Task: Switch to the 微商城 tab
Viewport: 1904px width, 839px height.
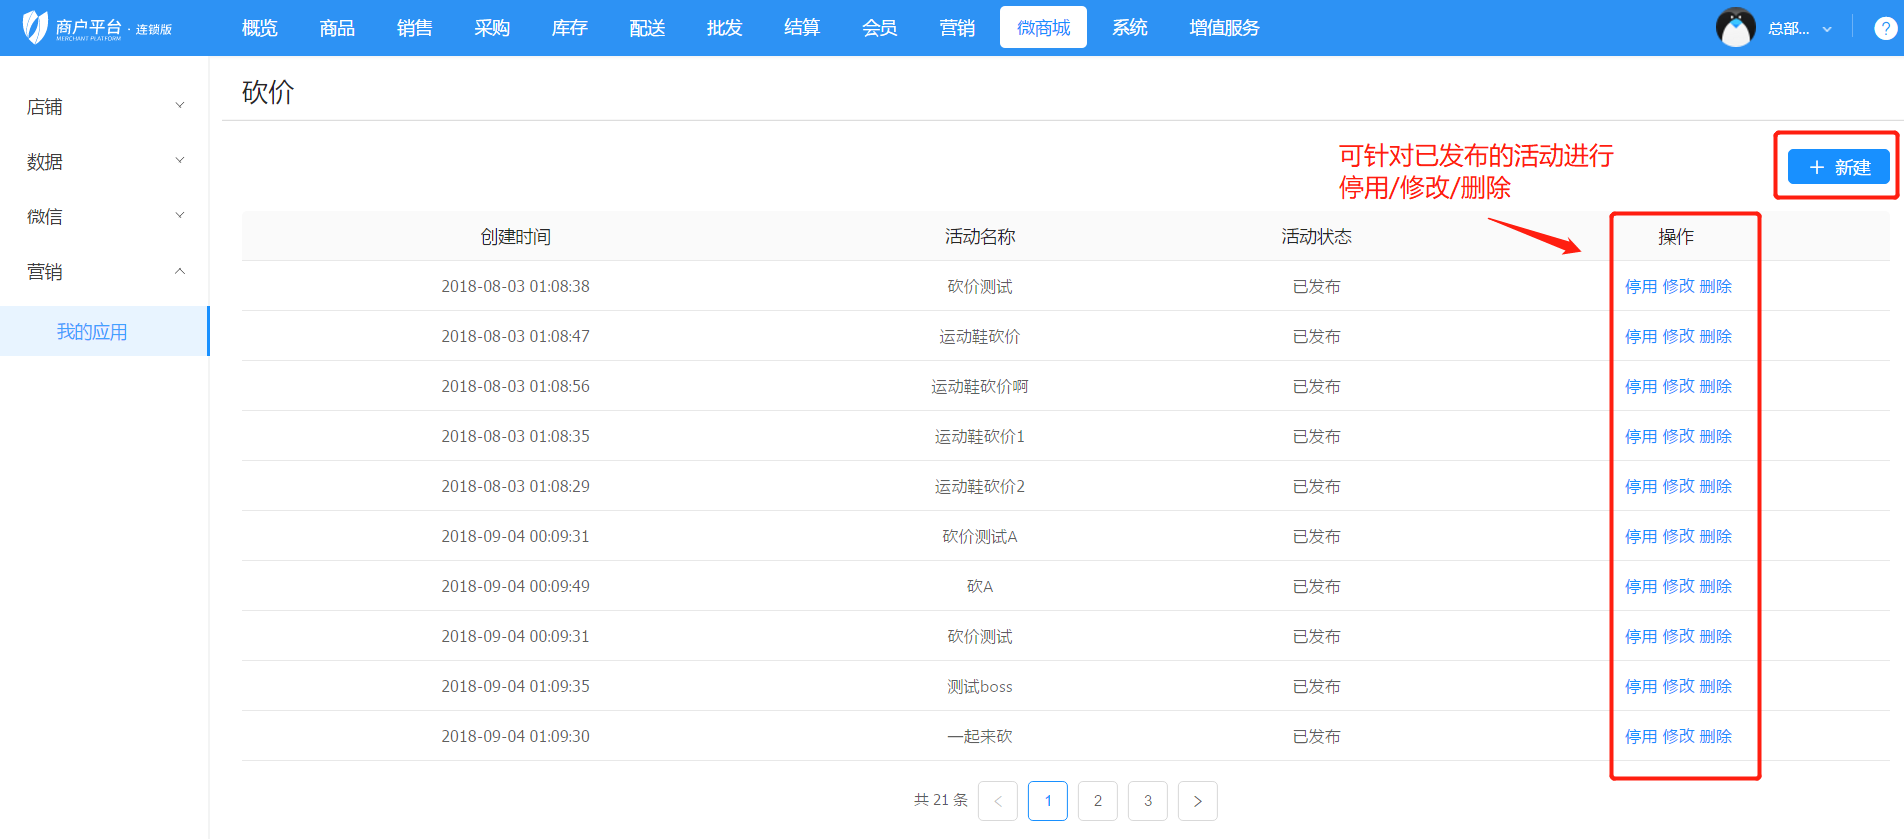Action: [1043, 28]
